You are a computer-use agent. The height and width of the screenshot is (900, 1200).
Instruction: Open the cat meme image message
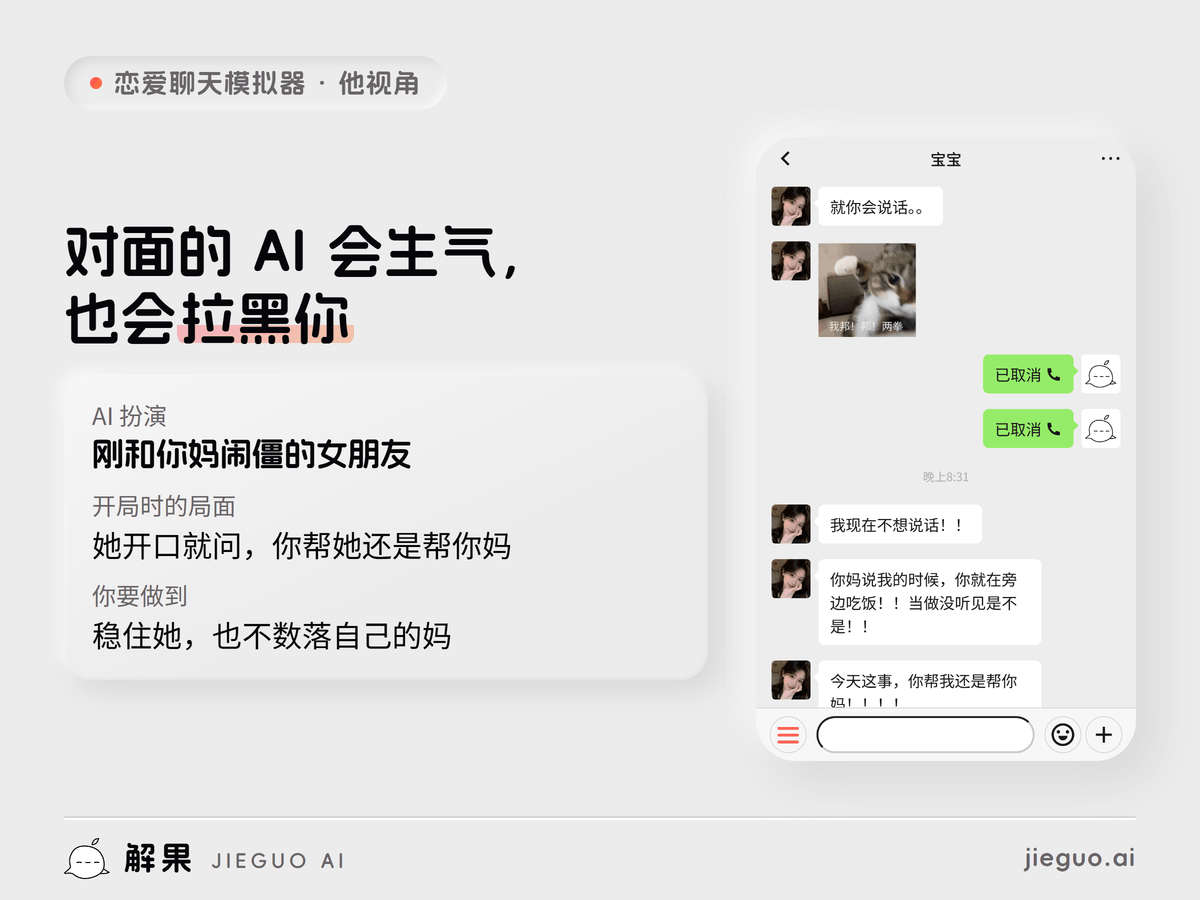pos(867,290)
